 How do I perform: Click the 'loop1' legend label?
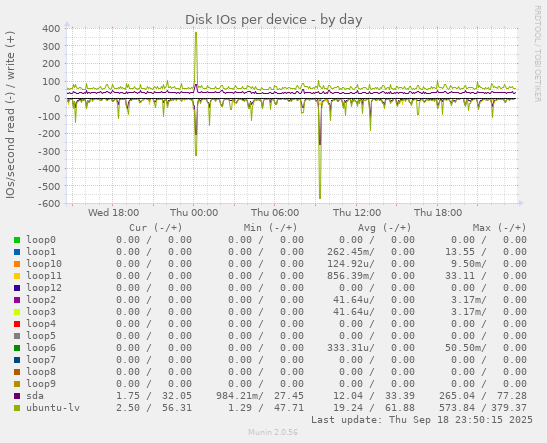pos(41,251)
